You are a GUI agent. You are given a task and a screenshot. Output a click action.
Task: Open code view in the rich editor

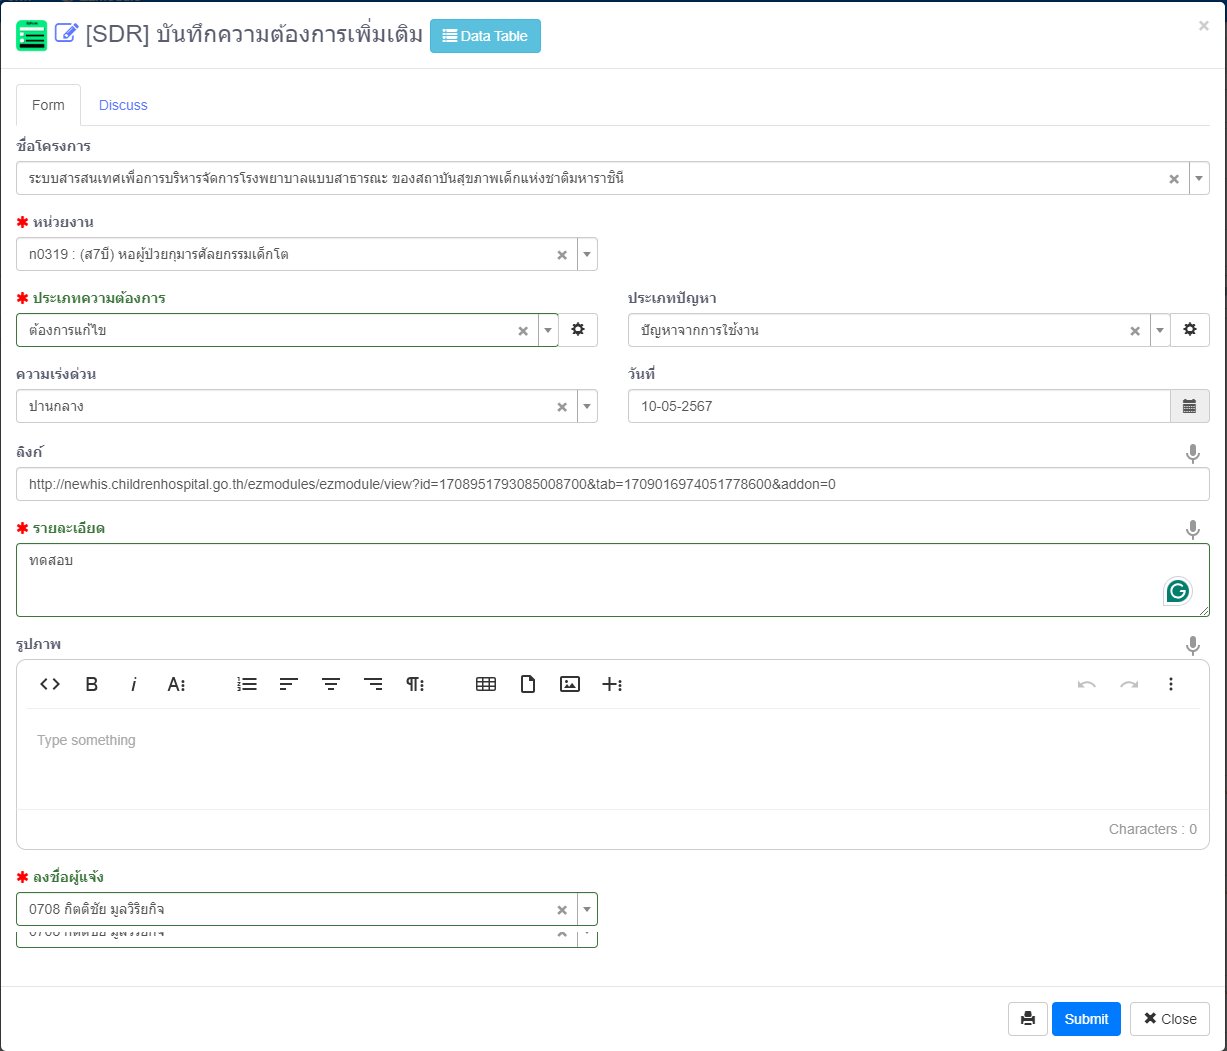pos(50,684)
